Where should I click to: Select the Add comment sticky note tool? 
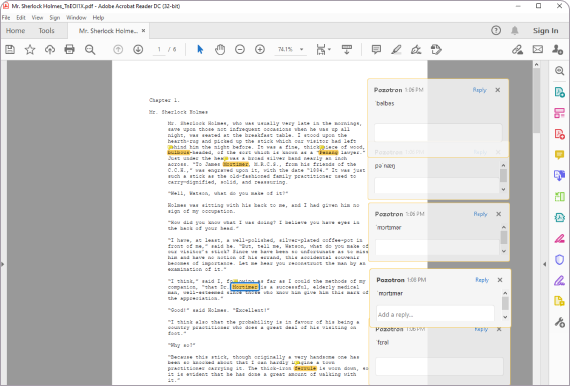pos(376,49)
